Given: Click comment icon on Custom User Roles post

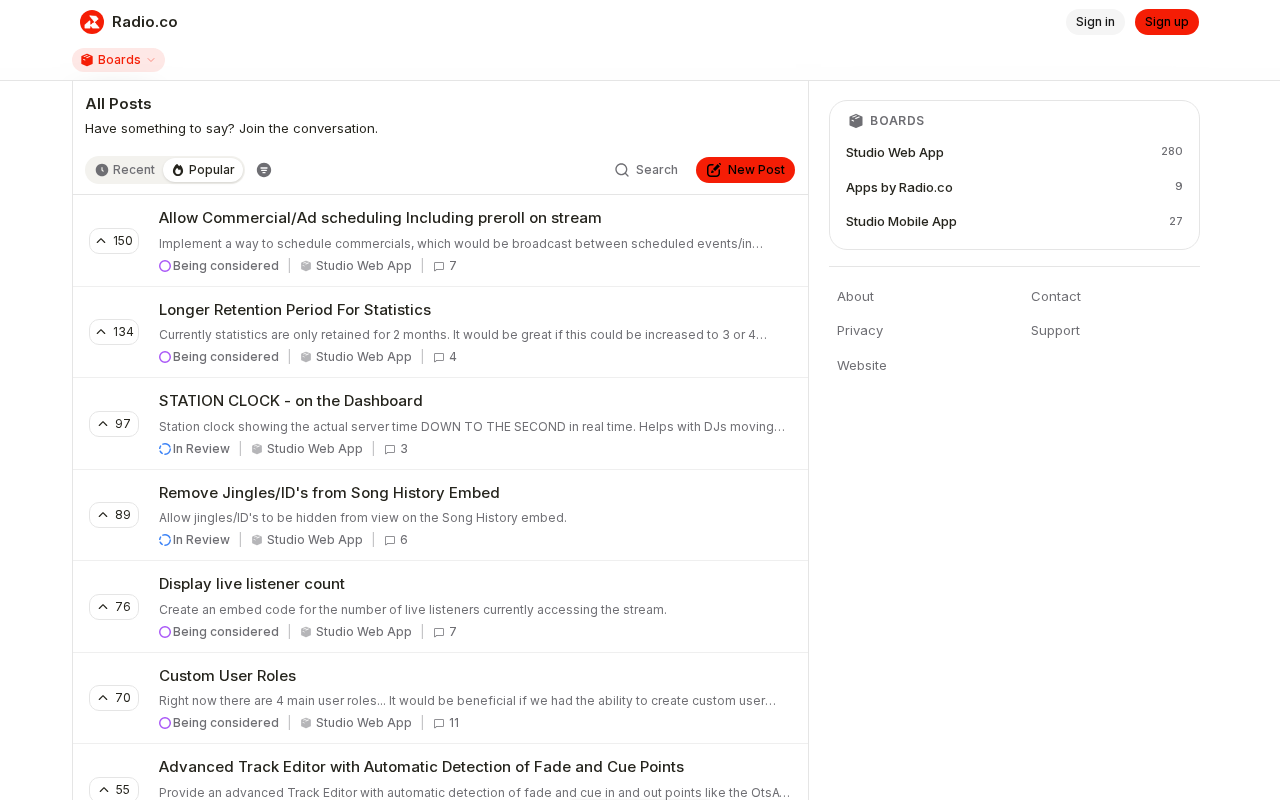Looking at the screenshot, I should [439, 724].
